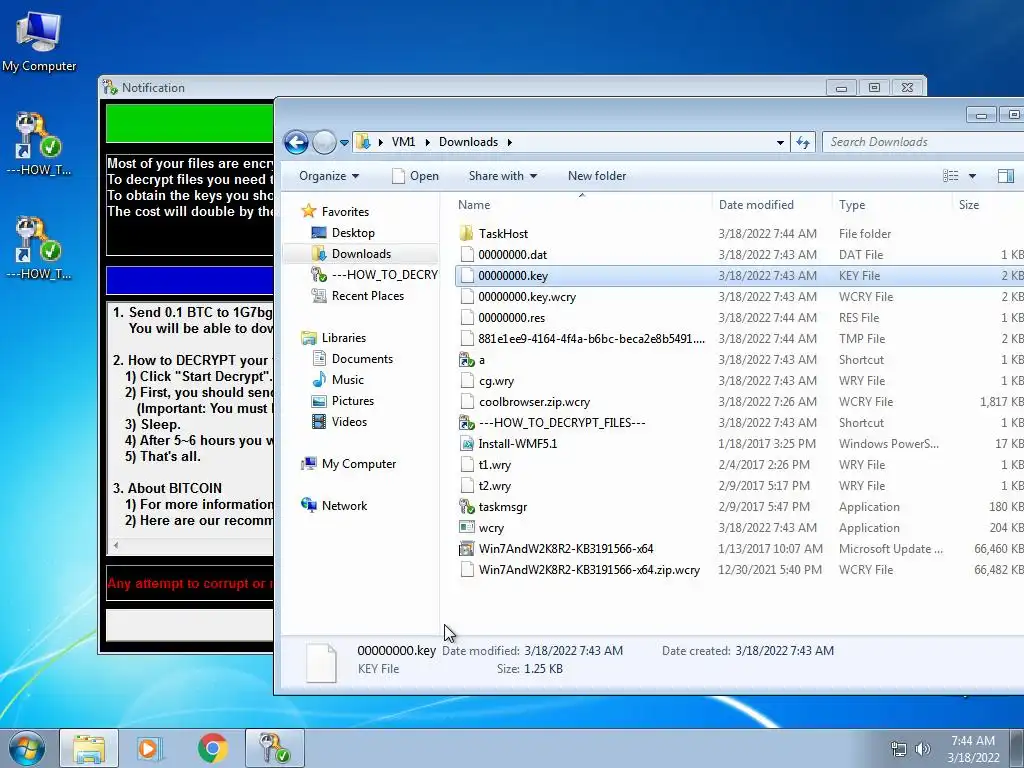Select the t1.wry file
The width and height of the screenshot is (1024, 768).
point(494,465)
